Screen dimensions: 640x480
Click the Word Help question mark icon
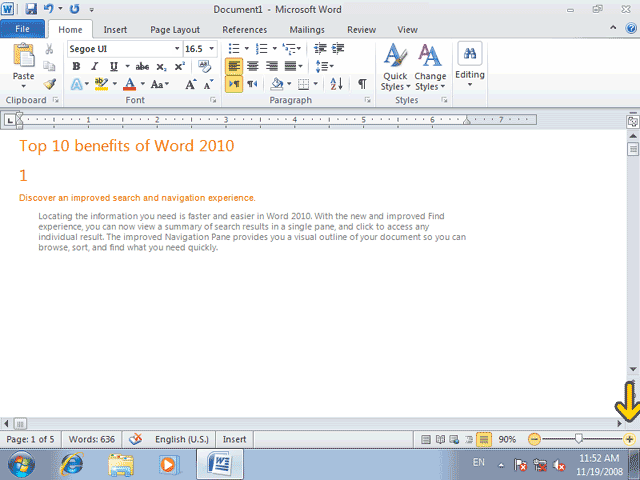(631, 28)
